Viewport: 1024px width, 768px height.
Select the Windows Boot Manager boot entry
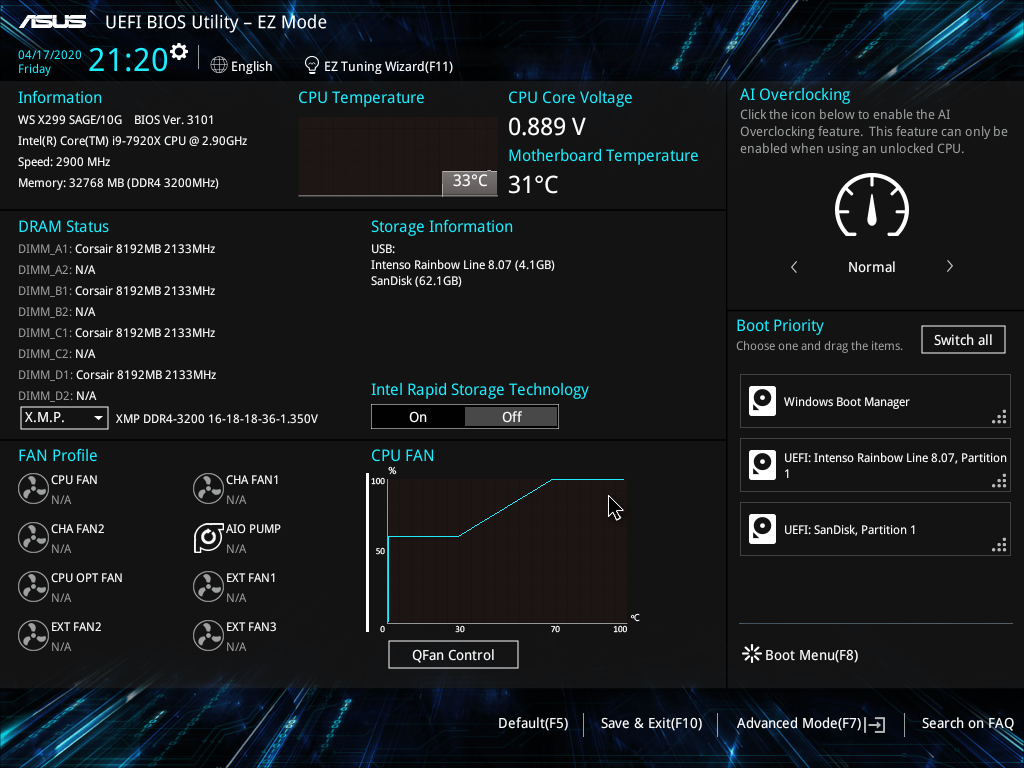pos(874,401)
